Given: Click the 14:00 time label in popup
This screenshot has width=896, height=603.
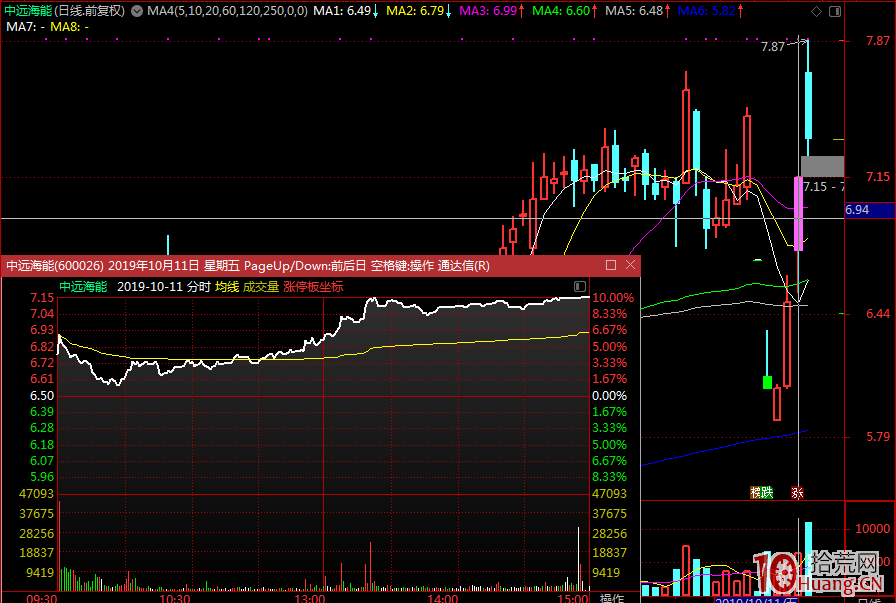Looking at the screenshot, I should tap(442, 598).
